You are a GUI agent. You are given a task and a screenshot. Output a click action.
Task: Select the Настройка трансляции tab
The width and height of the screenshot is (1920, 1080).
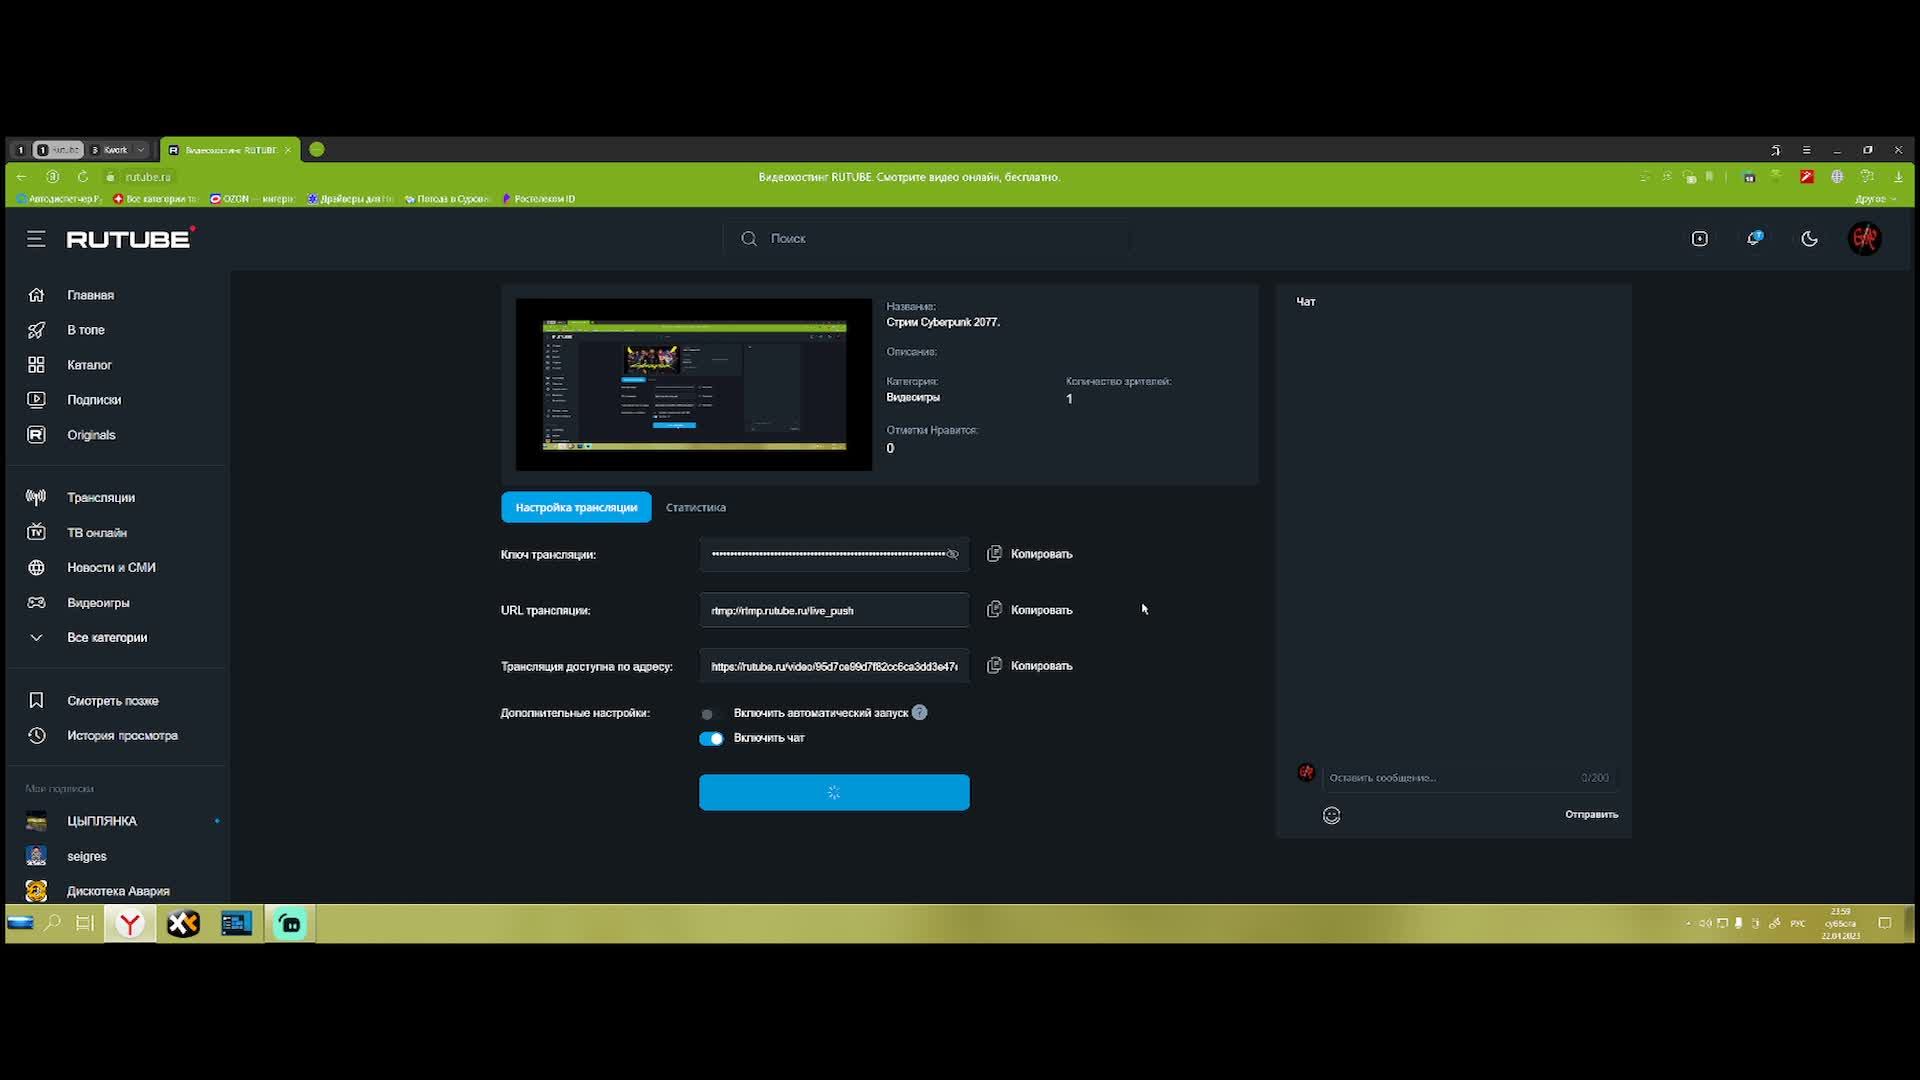[x=576, y=507]
